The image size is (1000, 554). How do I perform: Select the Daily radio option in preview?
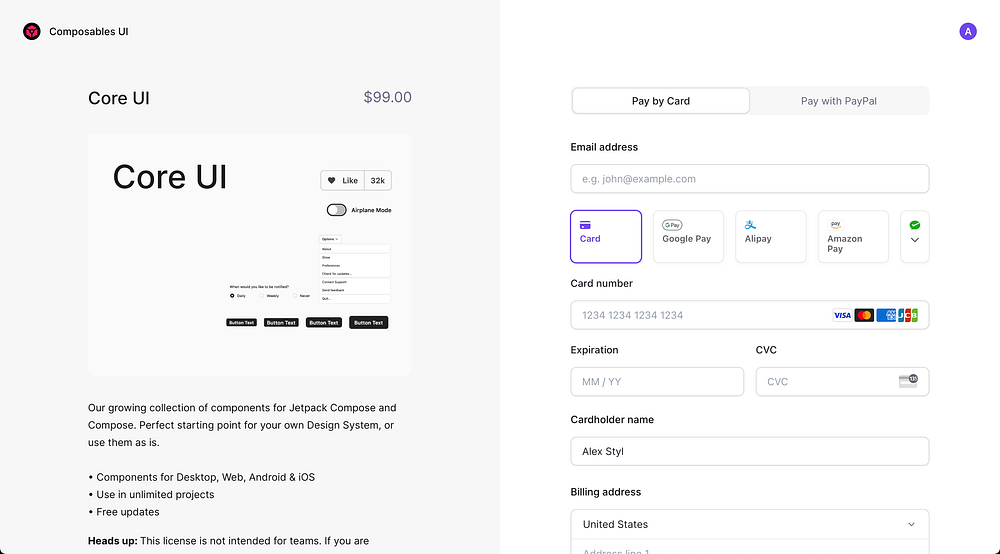pyautogui.click(x=232, y=296)
